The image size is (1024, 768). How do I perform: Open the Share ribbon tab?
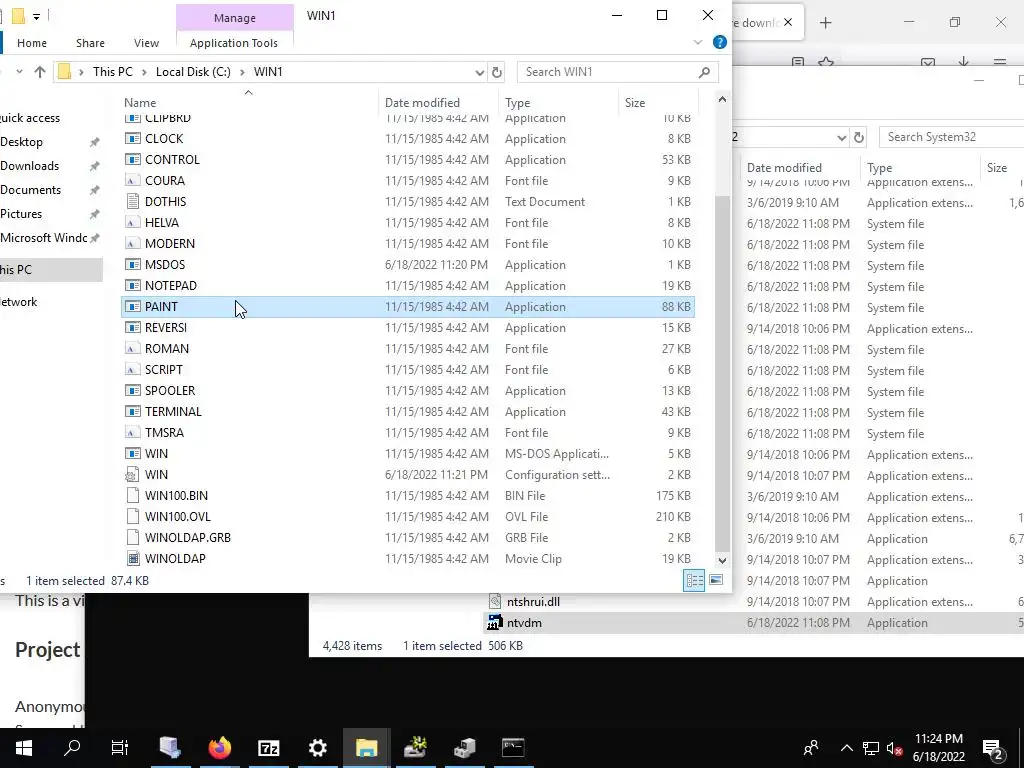90,43
